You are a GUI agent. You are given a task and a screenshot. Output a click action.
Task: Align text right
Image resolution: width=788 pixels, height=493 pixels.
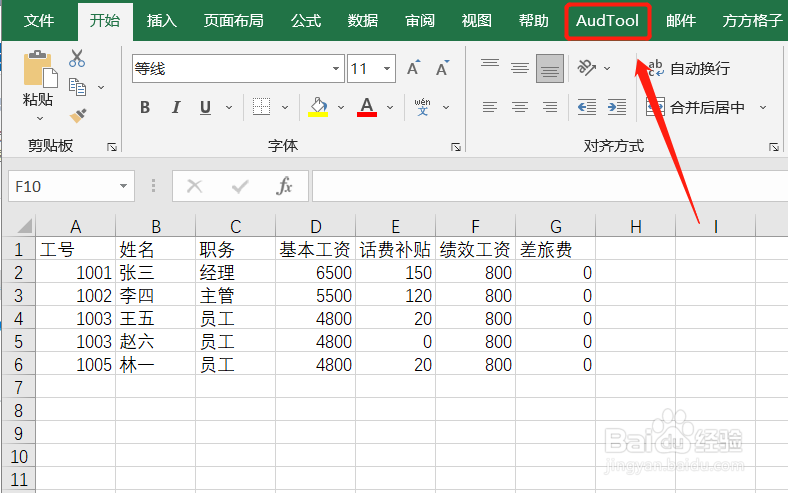tap(550, 107)
